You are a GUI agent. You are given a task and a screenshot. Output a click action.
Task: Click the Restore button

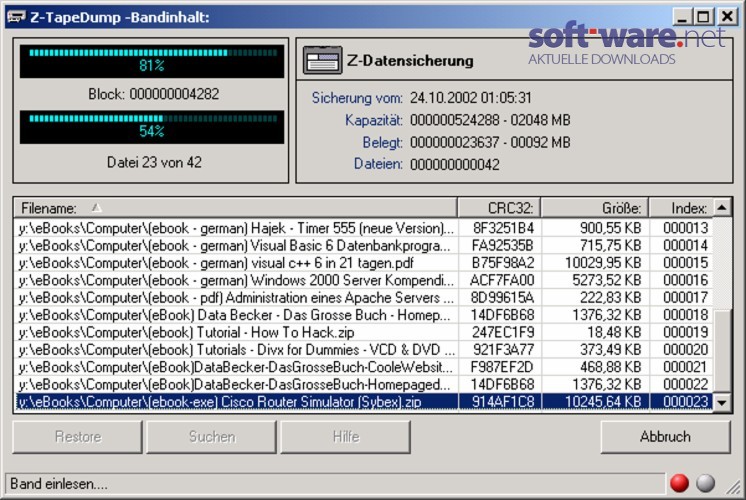click(78, 436)
